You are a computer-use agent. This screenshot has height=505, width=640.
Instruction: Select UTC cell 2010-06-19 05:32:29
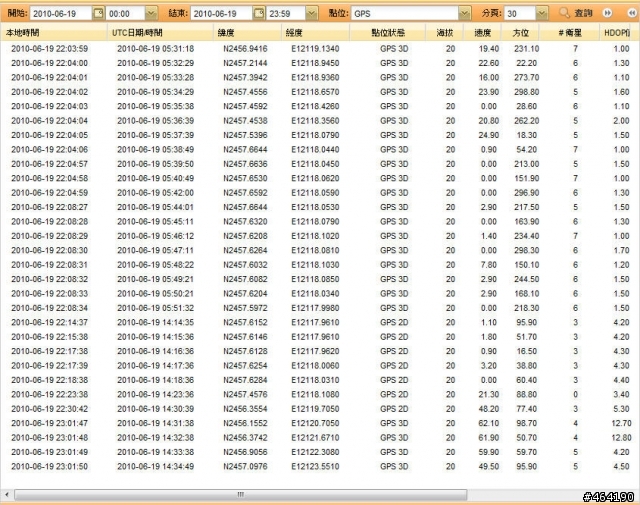[156, 63]
